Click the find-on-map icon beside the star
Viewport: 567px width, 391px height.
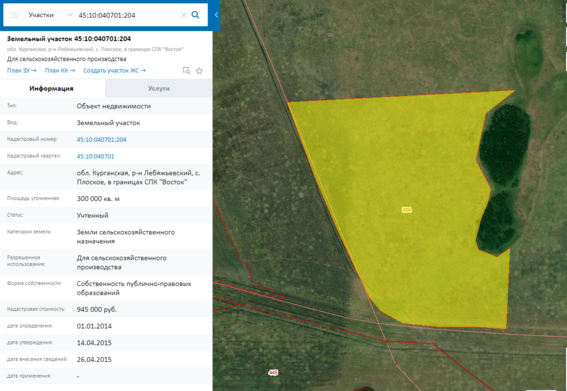186,71
